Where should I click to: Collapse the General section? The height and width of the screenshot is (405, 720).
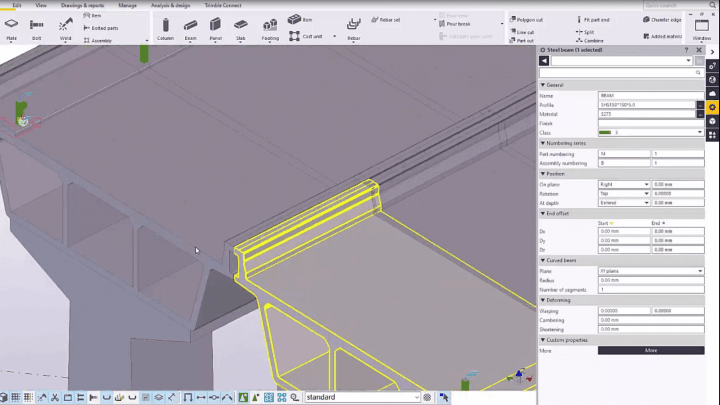(543, 85)
